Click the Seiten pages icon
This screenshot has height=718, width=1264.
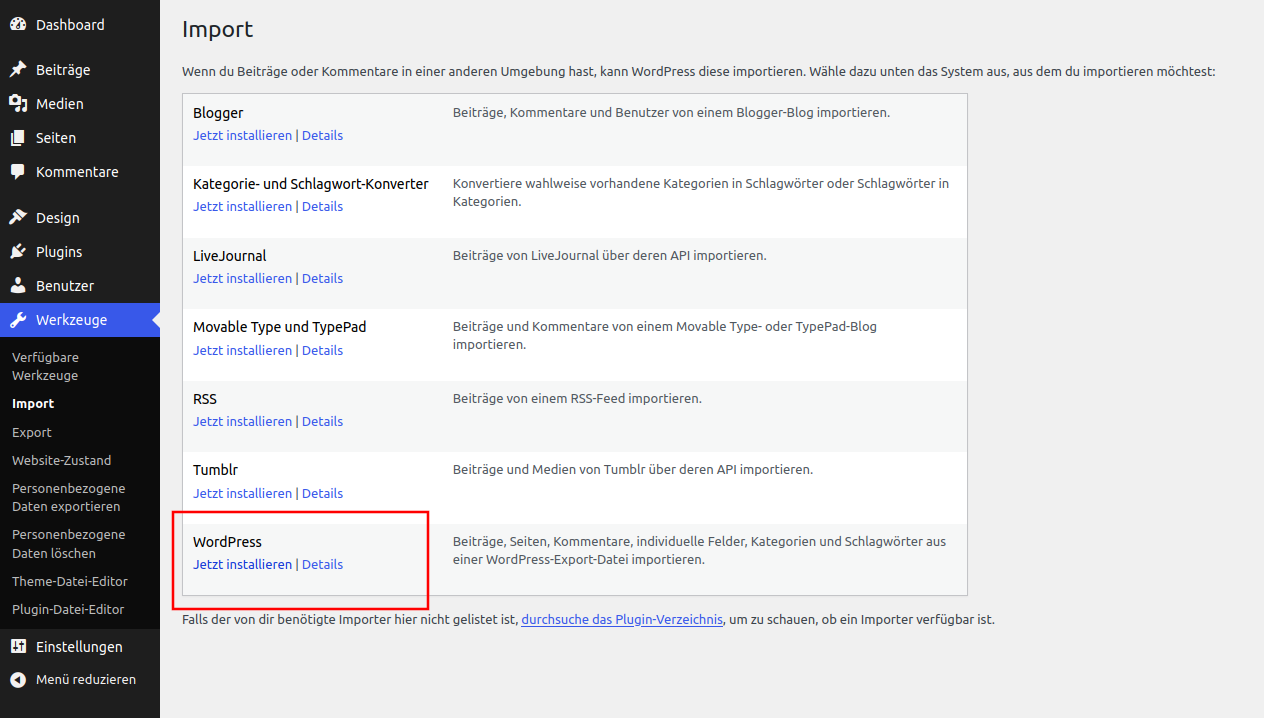18,138
